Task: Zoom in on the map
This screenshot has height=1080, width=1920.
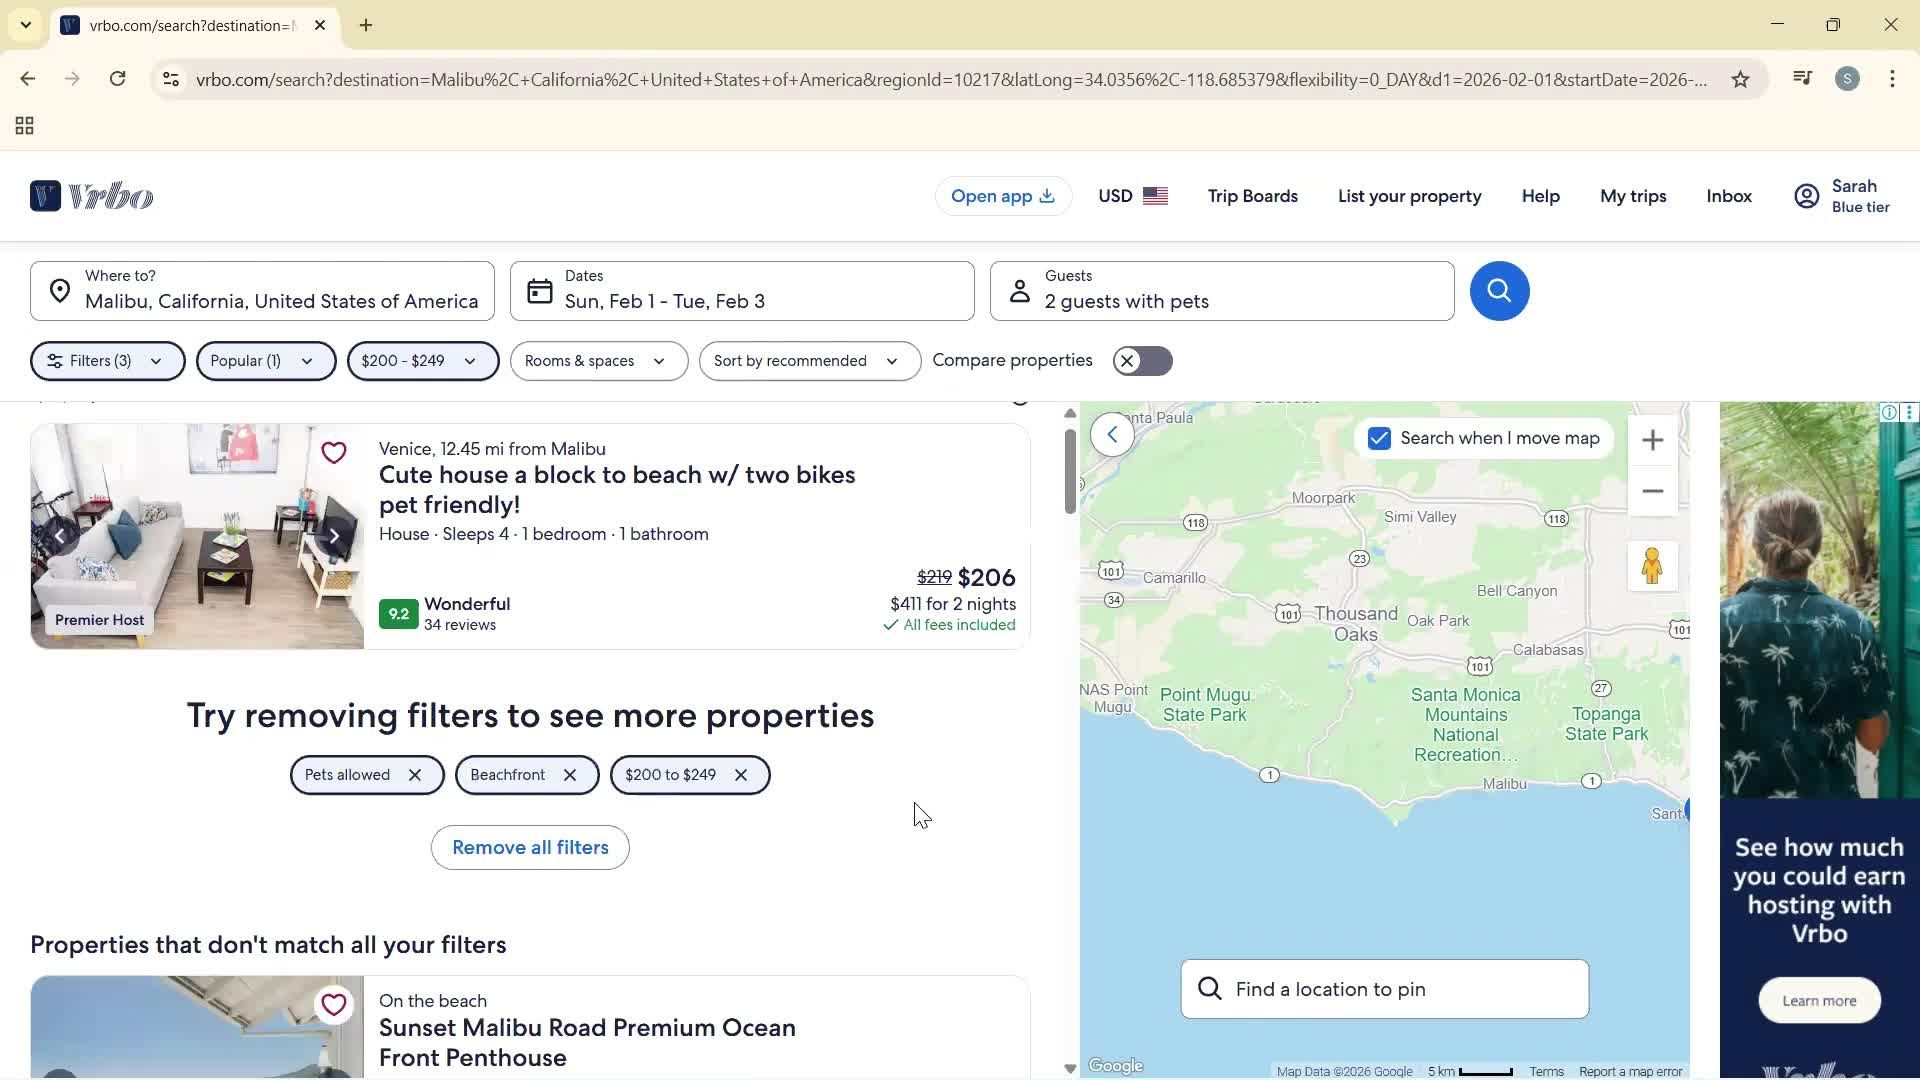Action: pyautogui.click(x=1652, y=439)
